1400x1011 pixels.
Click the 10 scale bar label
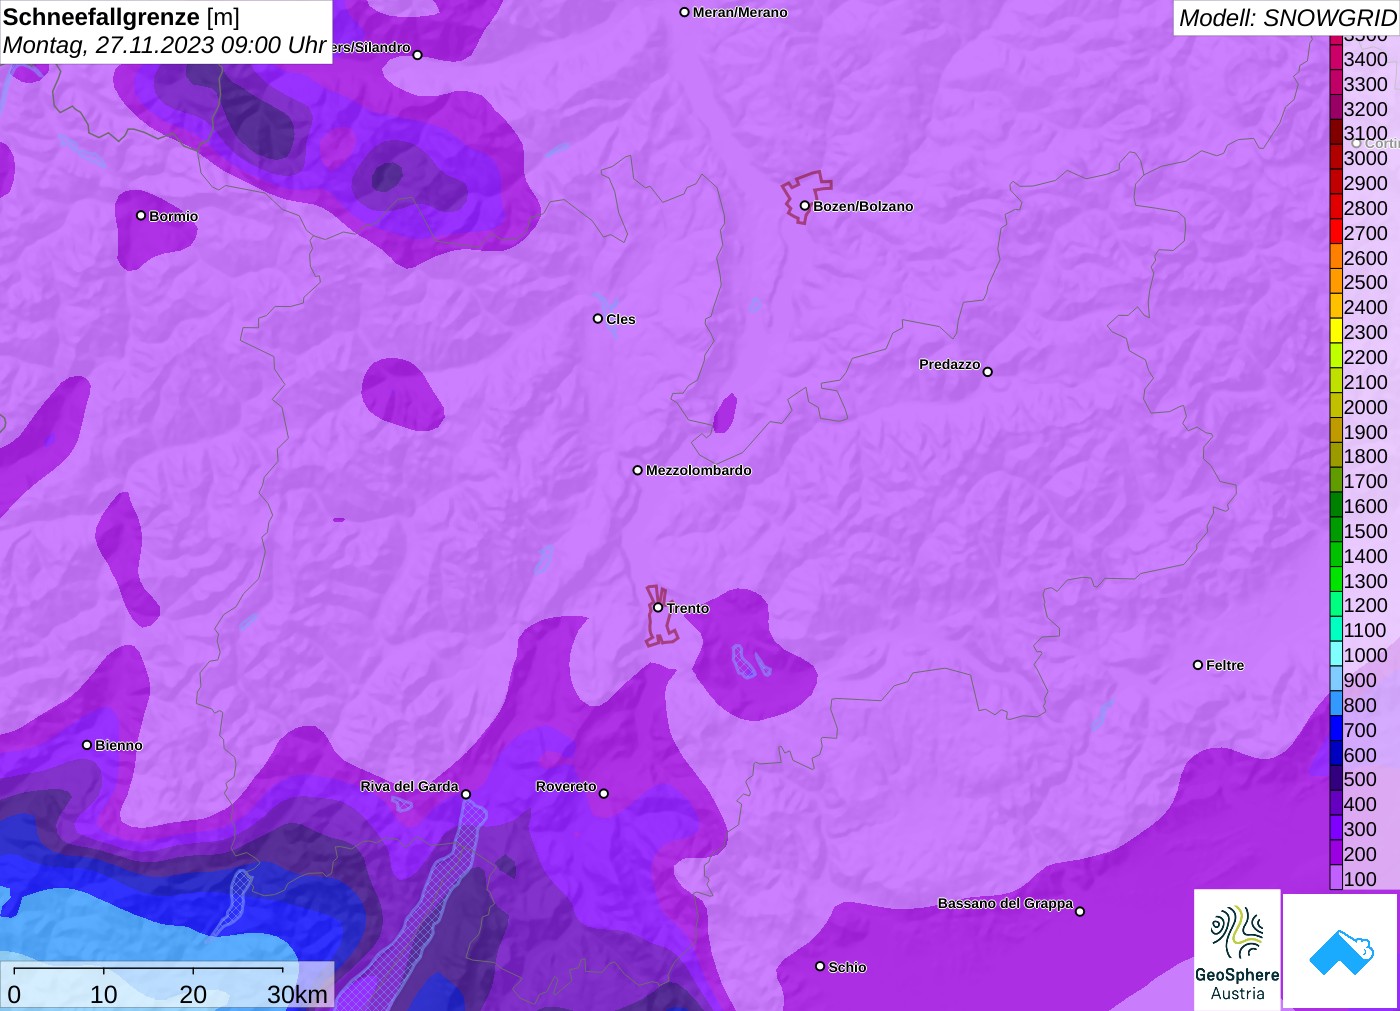pos(104,994)
